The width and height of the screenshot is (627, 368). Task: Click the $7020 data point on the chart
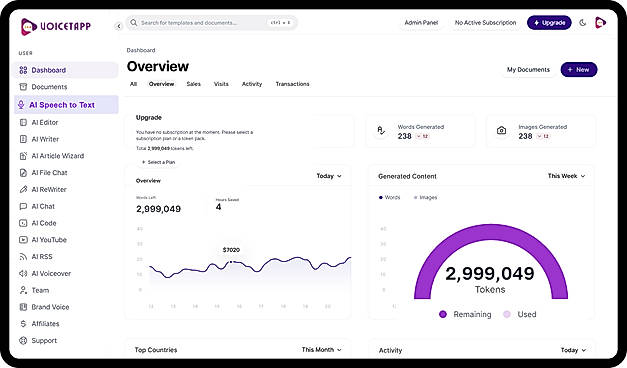click(231, 262)
